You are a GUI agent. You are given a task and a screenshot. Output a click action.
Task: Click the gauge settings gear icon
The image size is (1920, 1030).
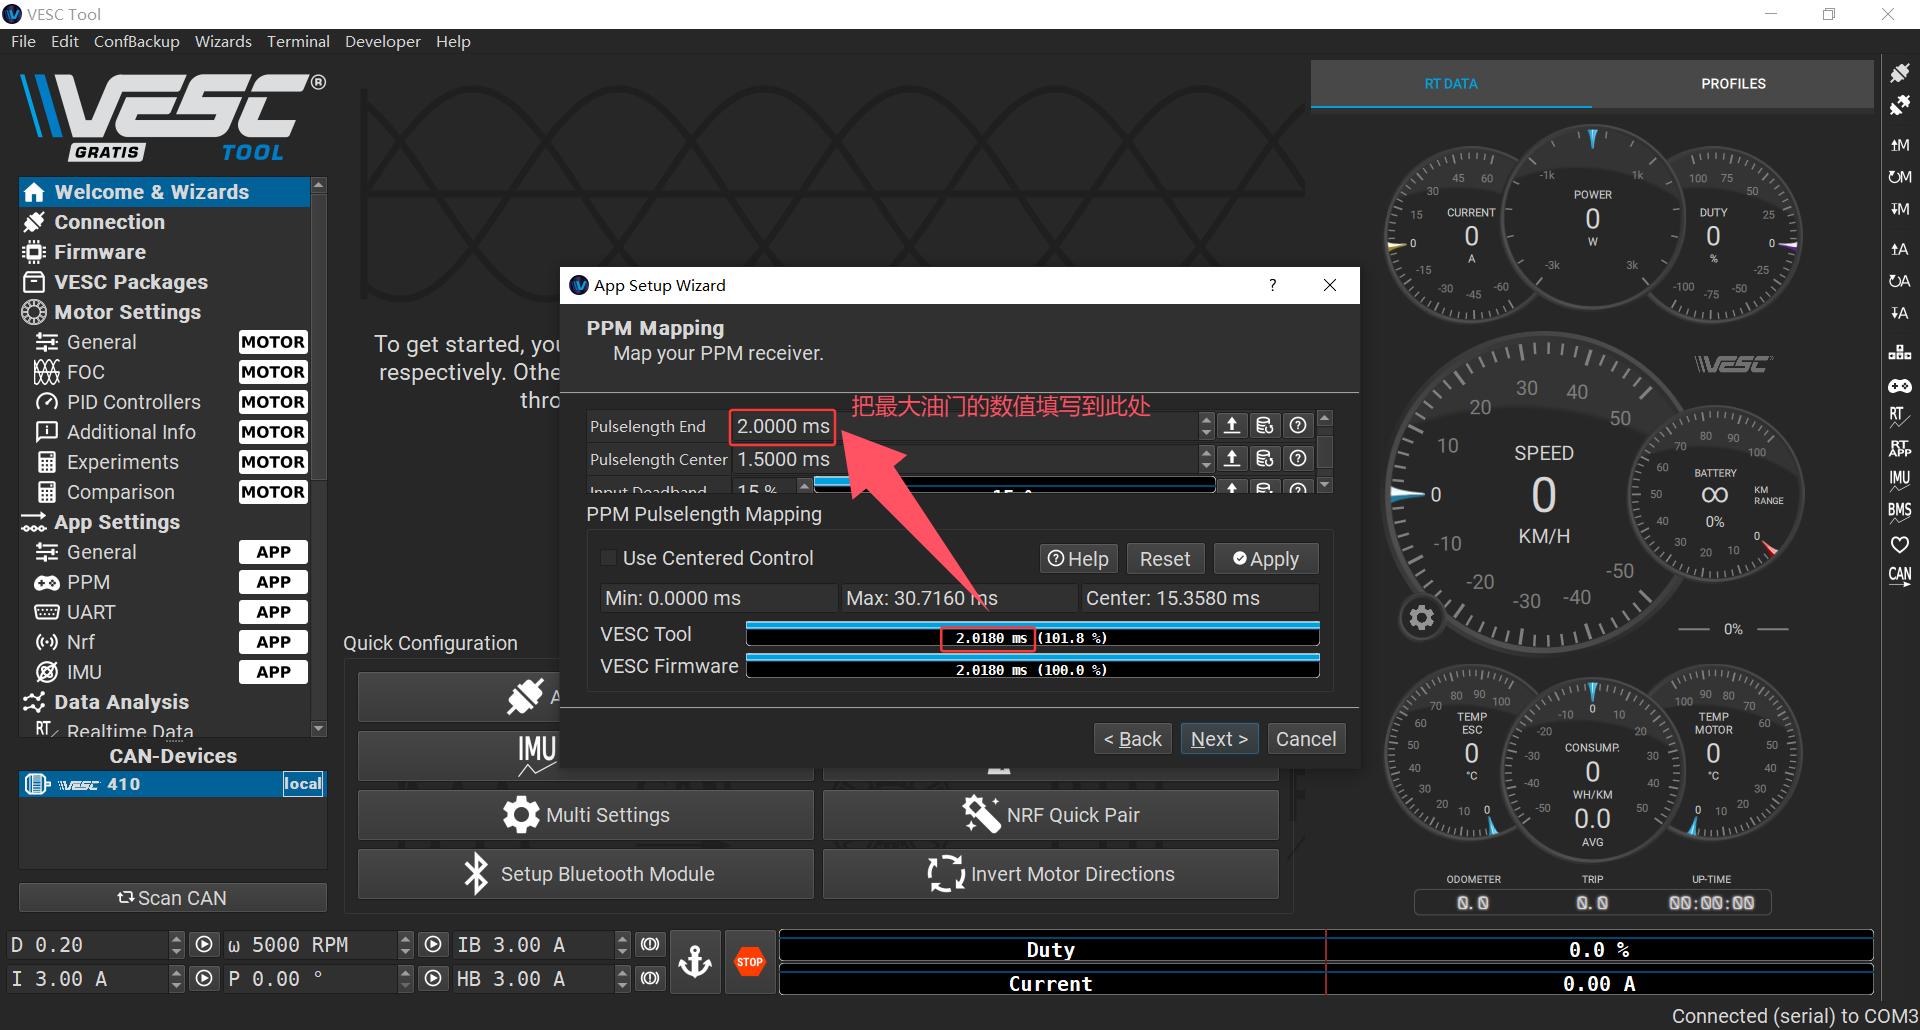(1421, 618)
